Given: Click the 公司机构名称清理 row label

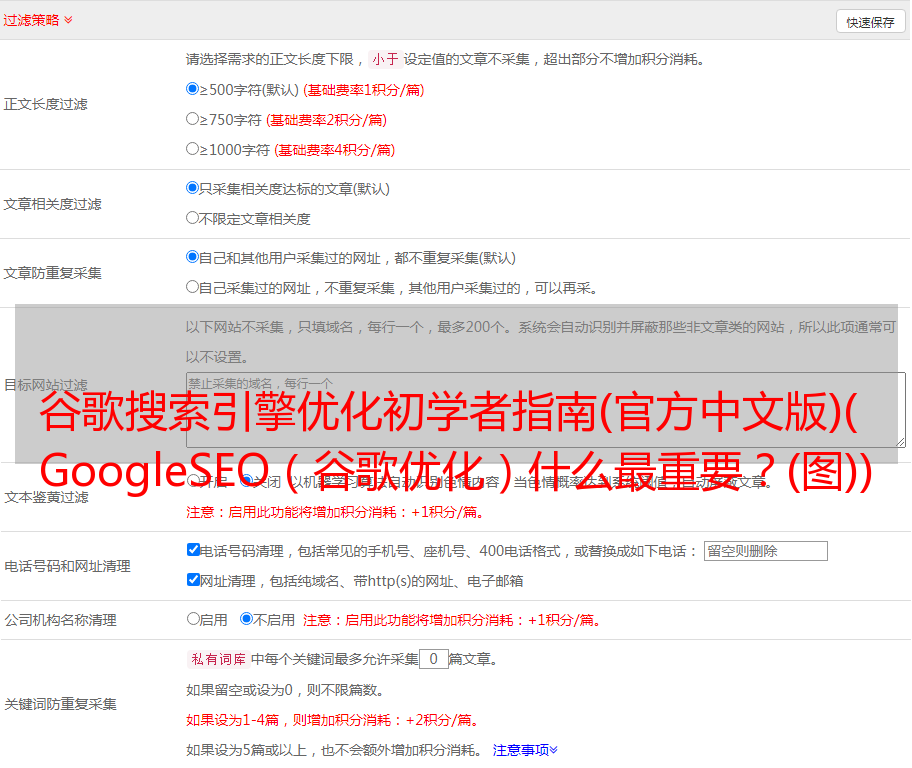Looking at the screenshot, I should [60, 620].
